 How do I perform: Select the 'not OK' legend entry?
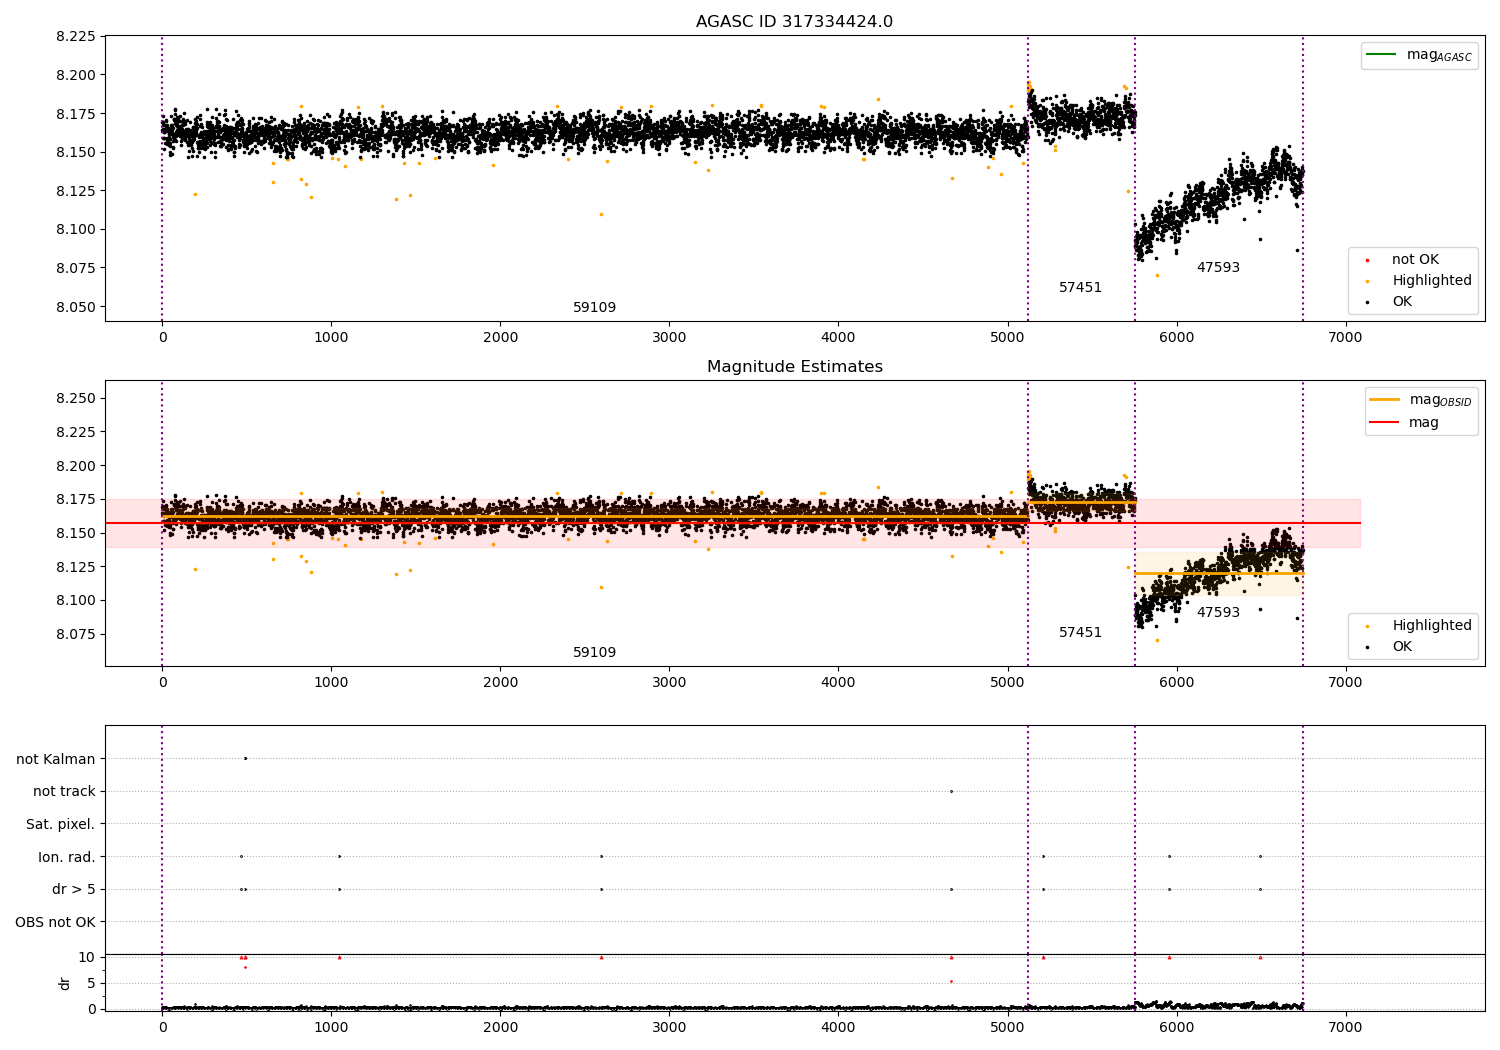1415,260
